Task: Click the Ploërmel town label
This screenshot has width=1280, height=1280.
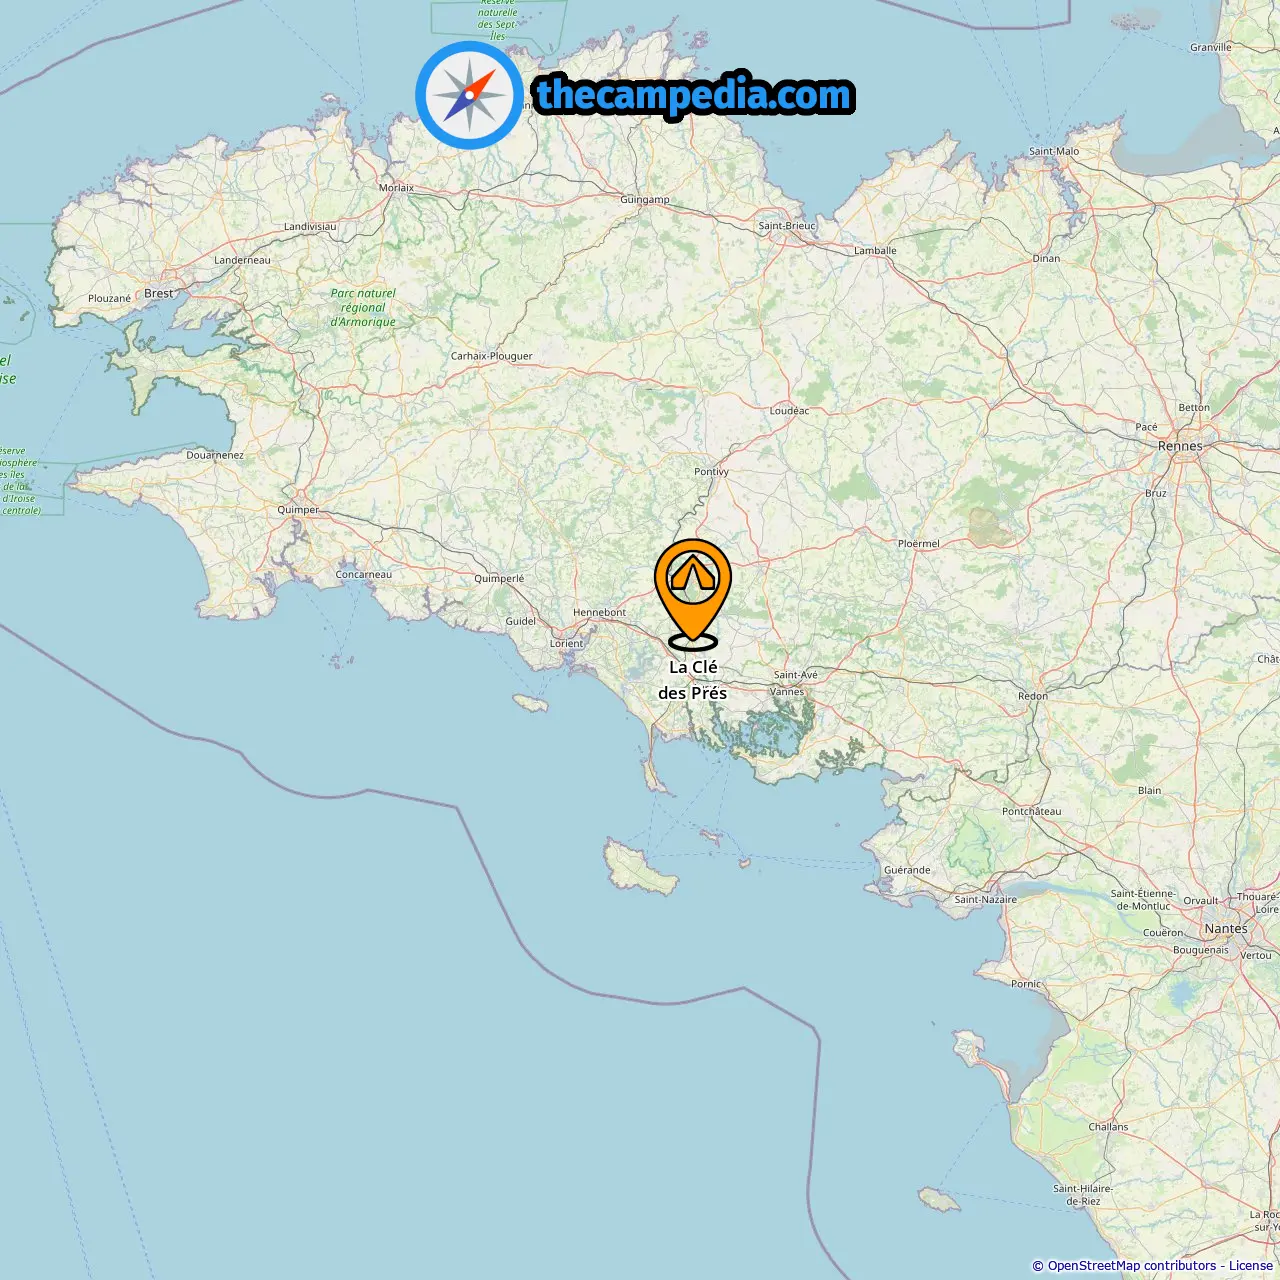Action: [x=919, y=543]
